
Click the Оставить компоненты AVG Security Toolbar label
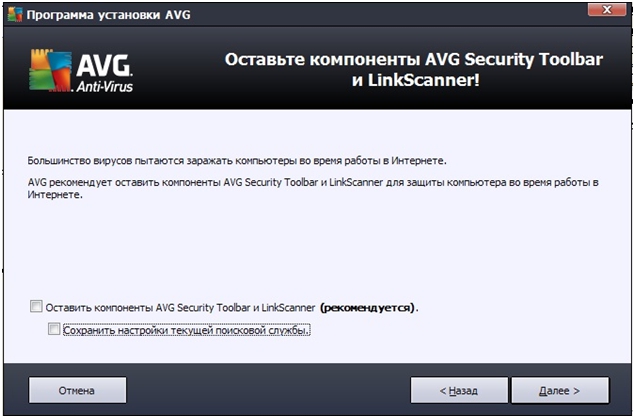click(x=180, y=308)
